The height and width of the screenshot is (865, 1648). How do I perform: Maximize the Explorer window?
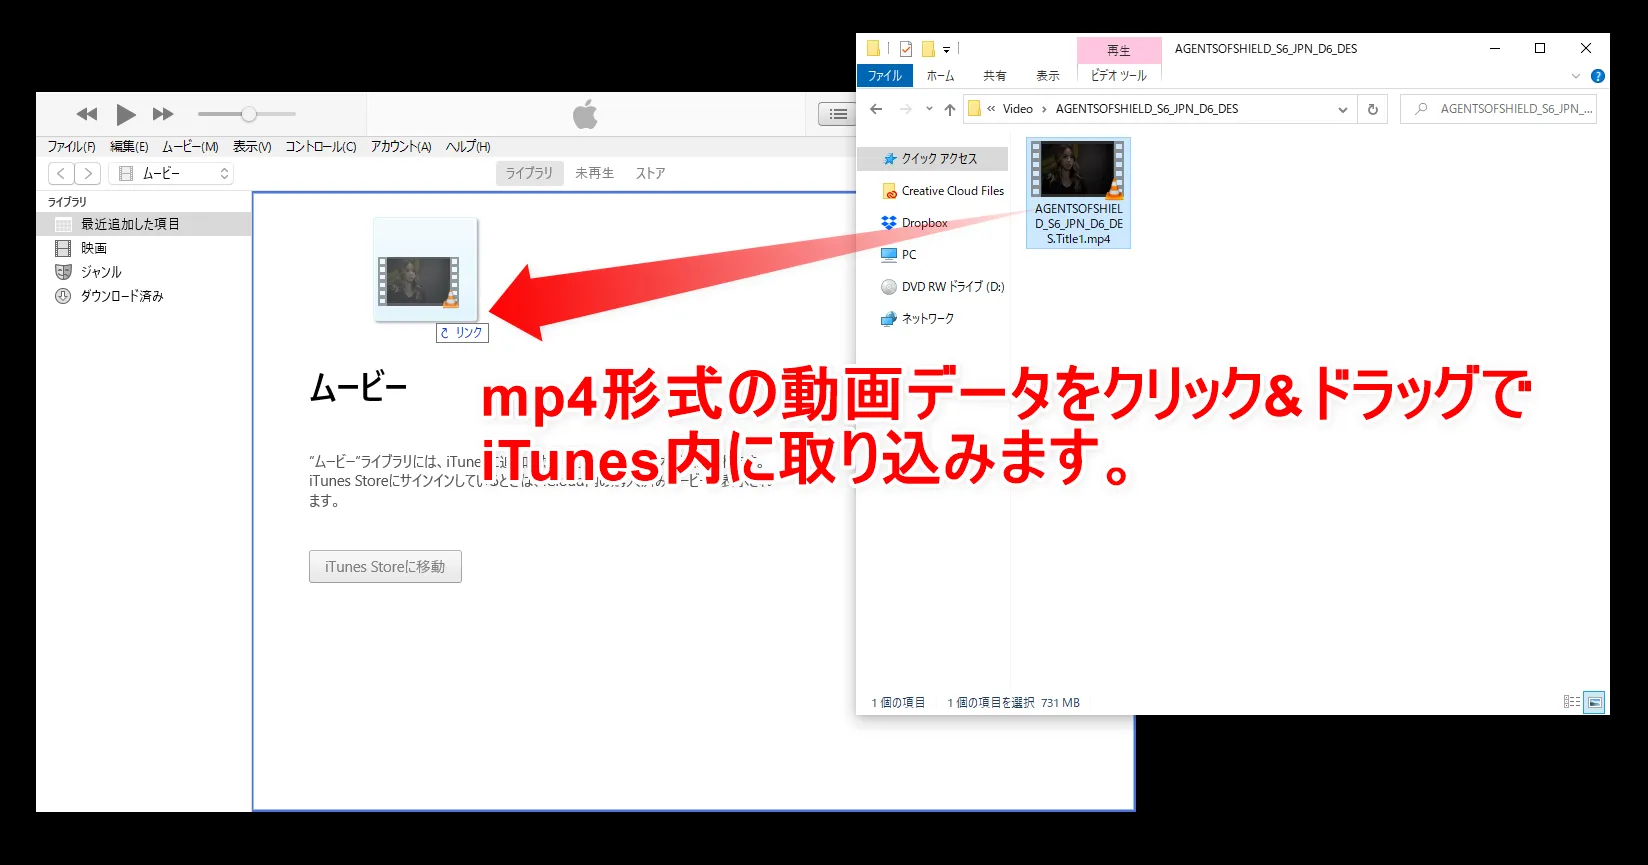point(1540,48)
